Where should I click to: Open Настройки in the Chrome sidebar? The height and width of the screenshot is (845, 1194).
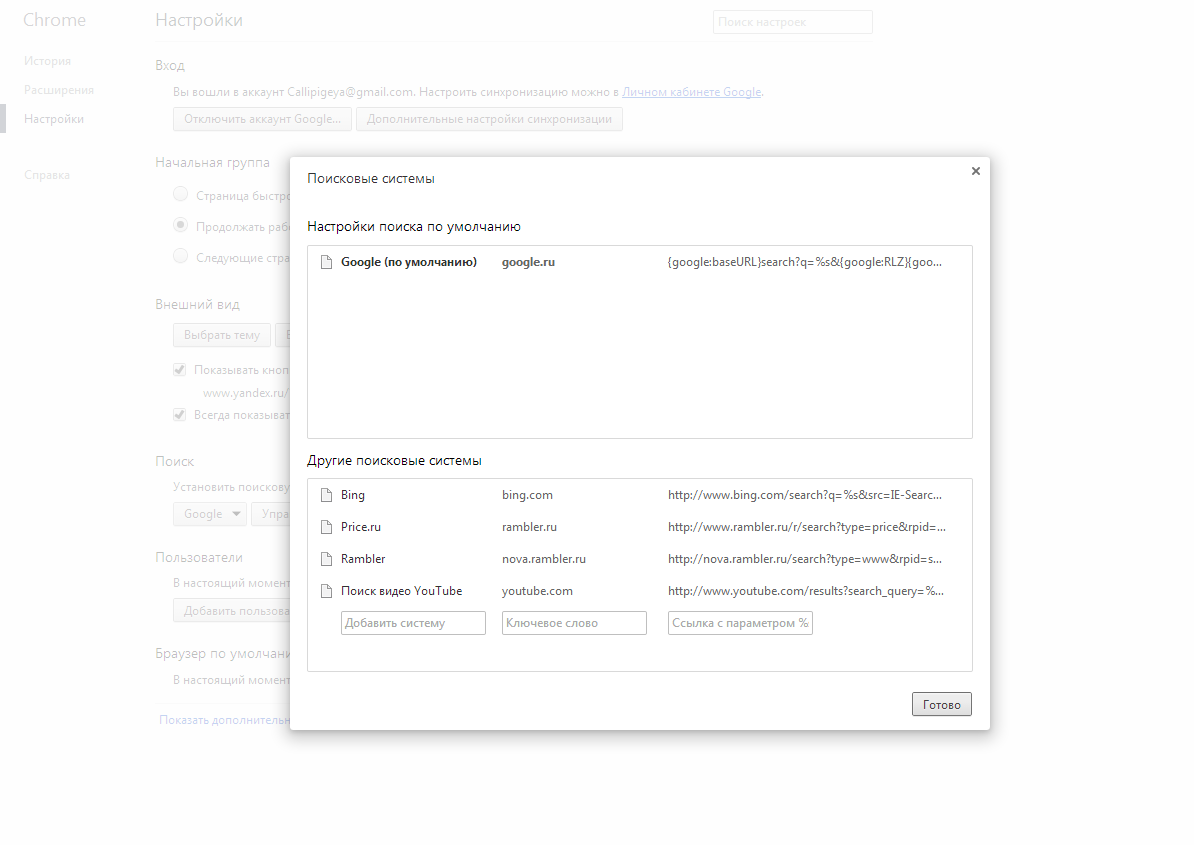coord(53,119)
